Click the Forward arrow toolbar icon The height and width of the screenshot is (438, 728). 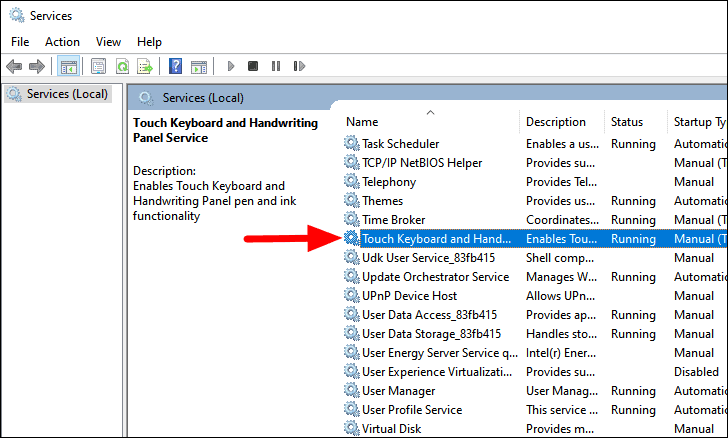coord(37,66)
